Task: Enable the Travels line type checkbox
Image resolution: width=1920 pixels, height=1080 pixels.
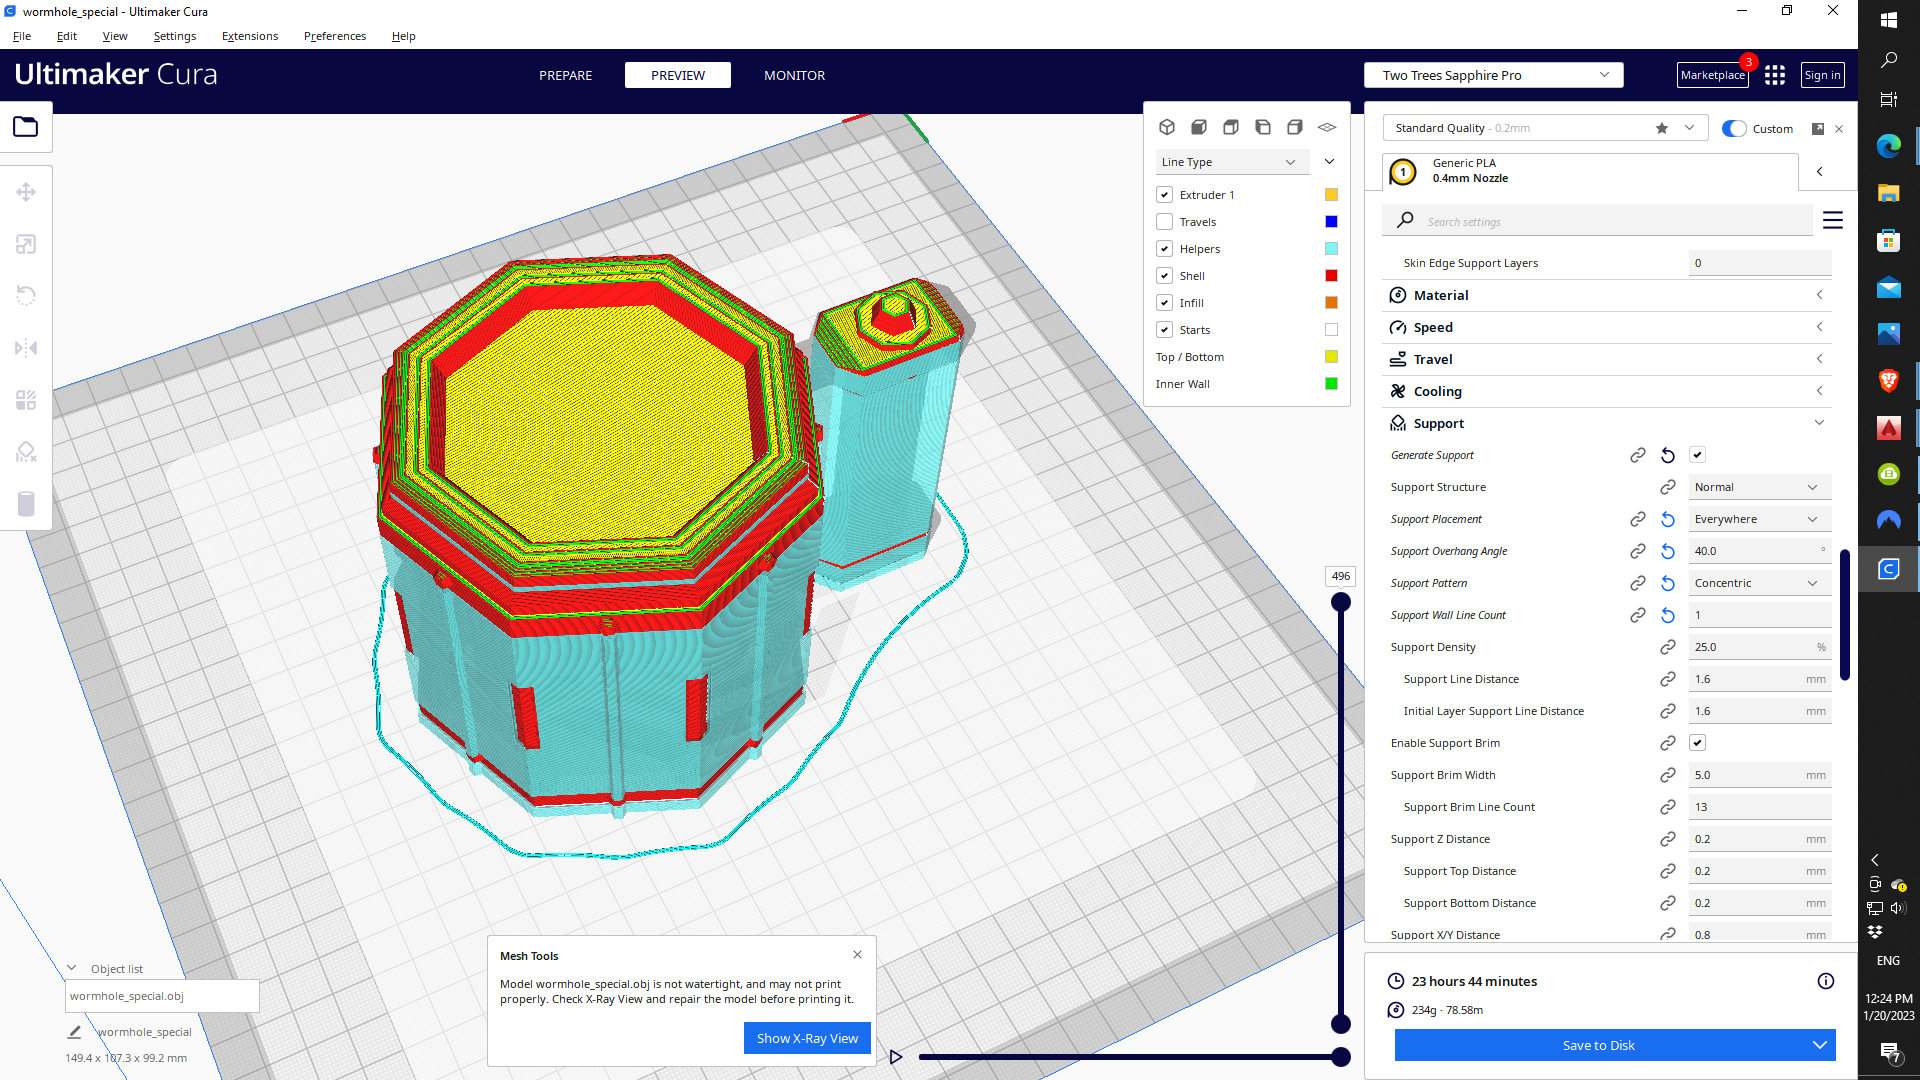Action: click(1164, 222)
